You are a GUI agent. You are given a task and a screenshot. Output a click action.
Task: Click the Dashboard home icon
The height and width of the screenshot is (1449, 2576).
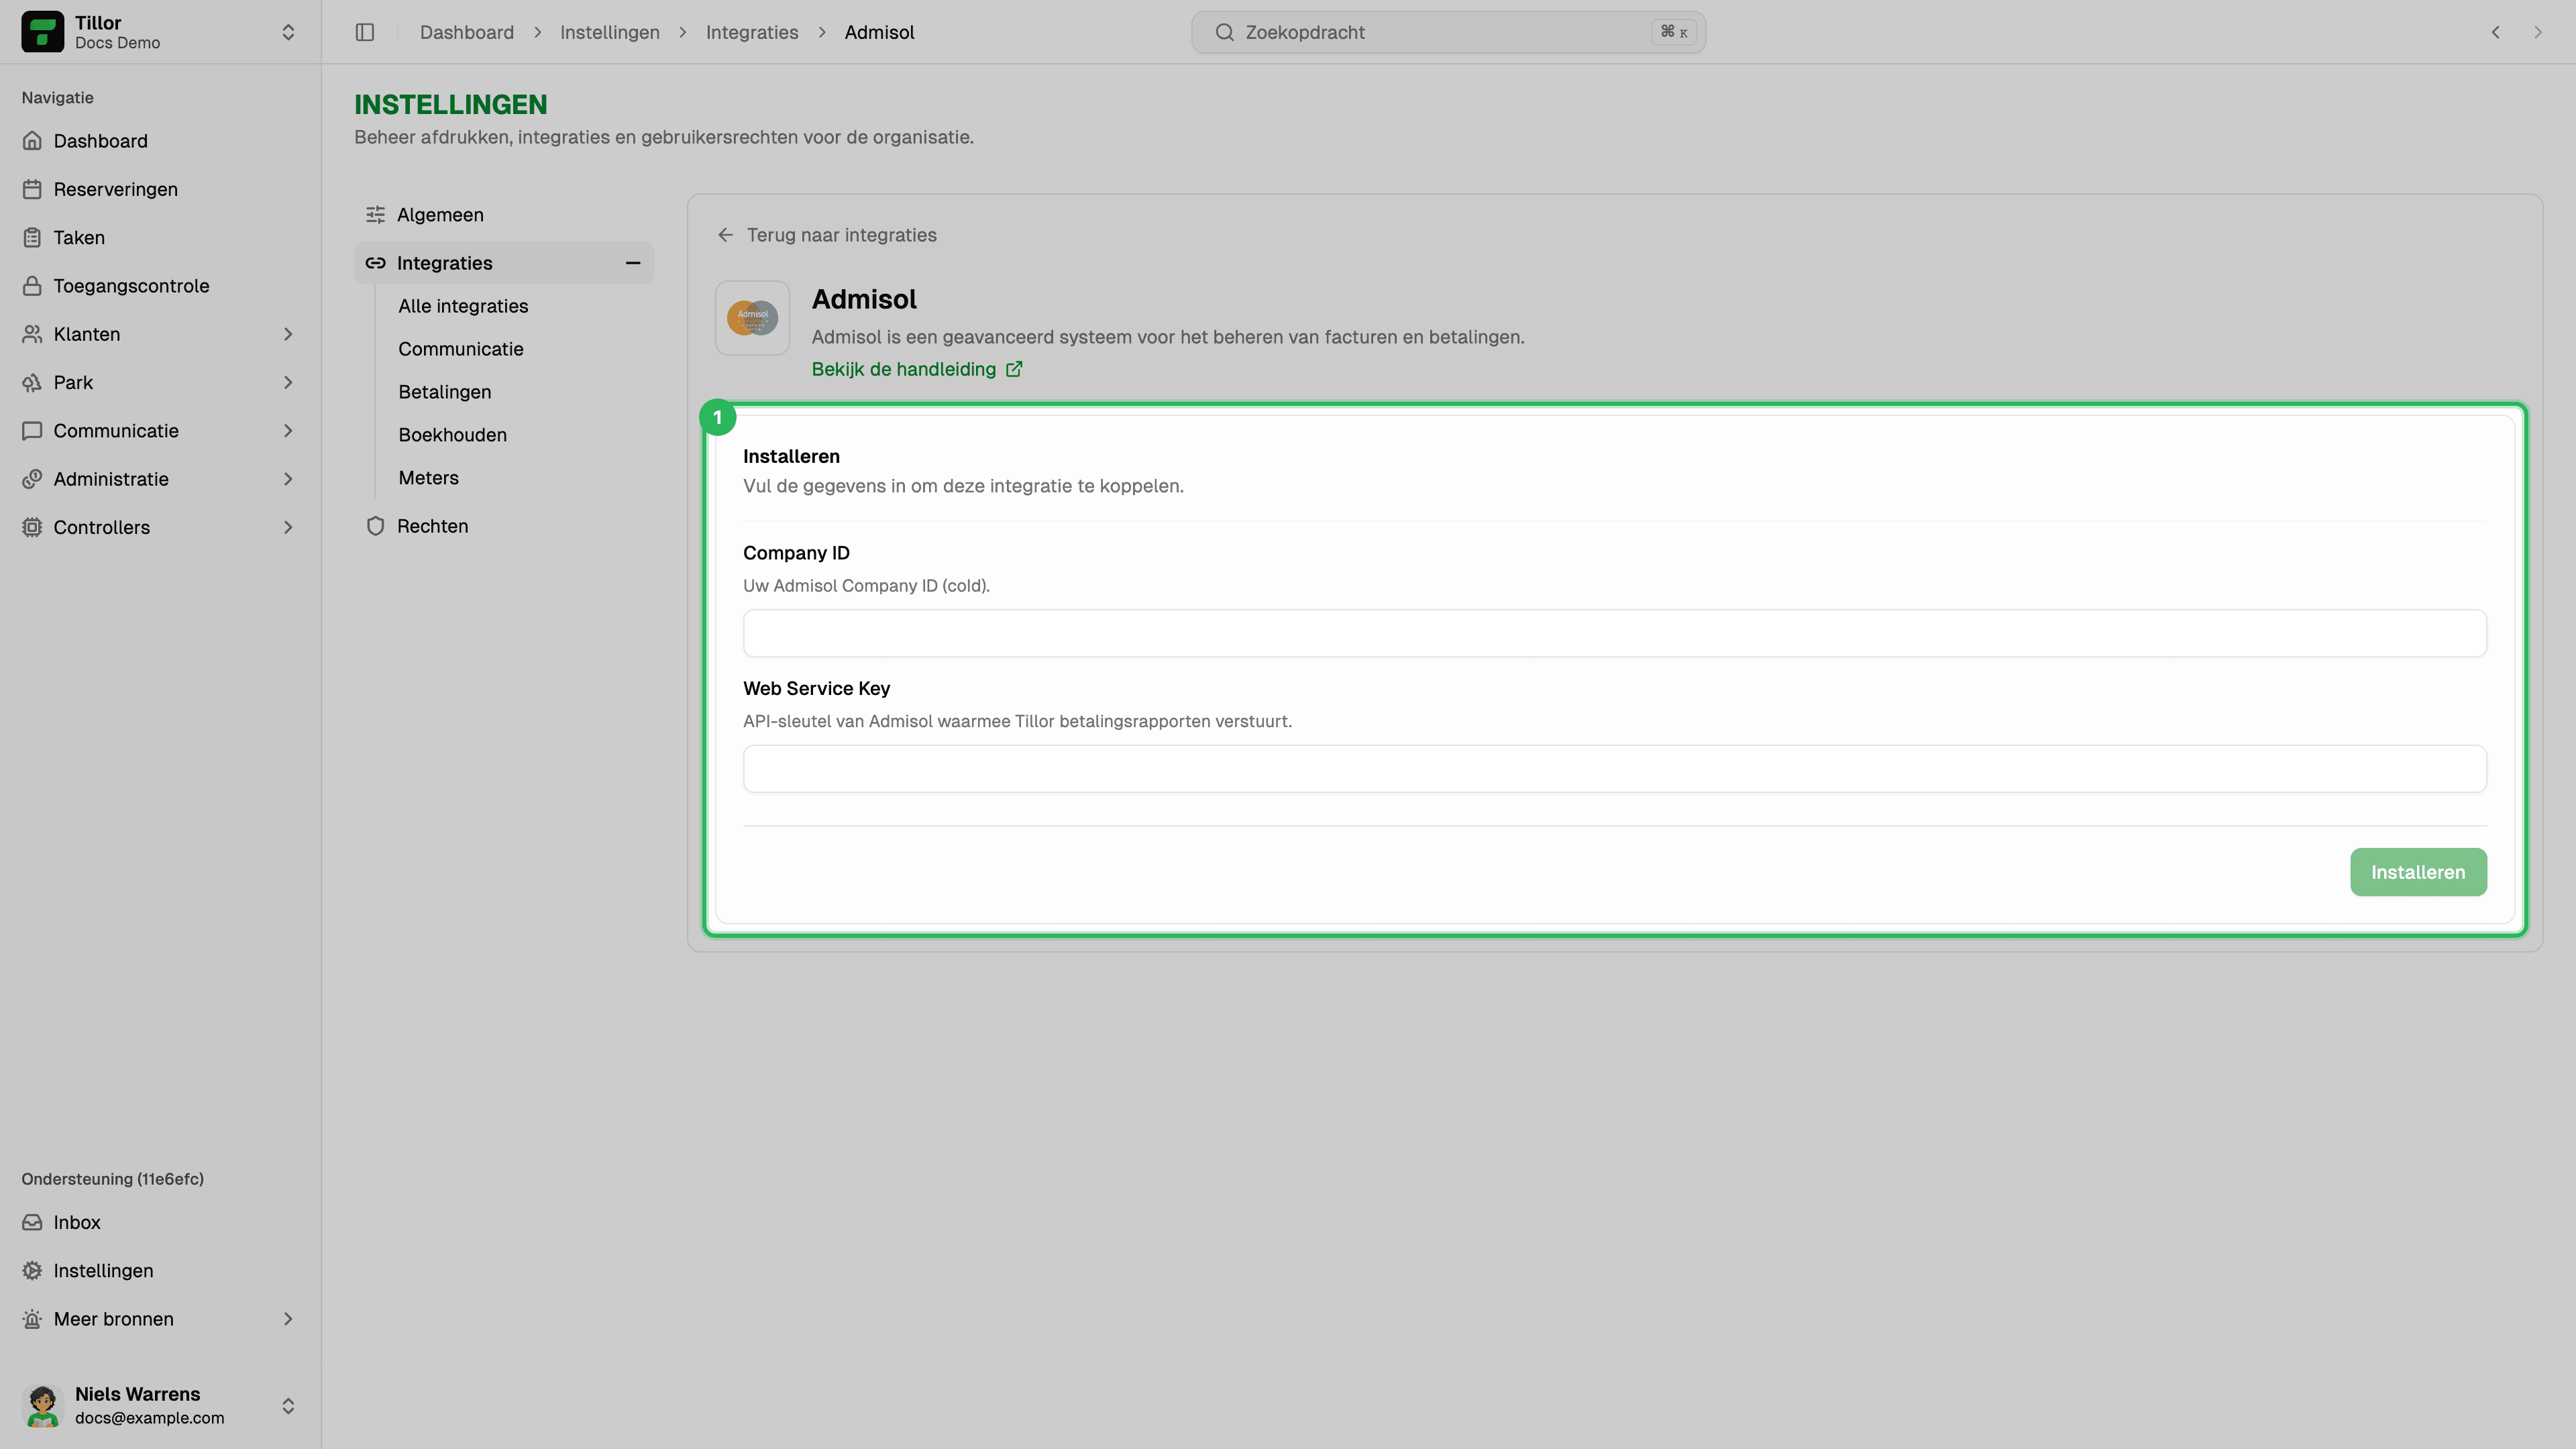(x=32, y=141)
